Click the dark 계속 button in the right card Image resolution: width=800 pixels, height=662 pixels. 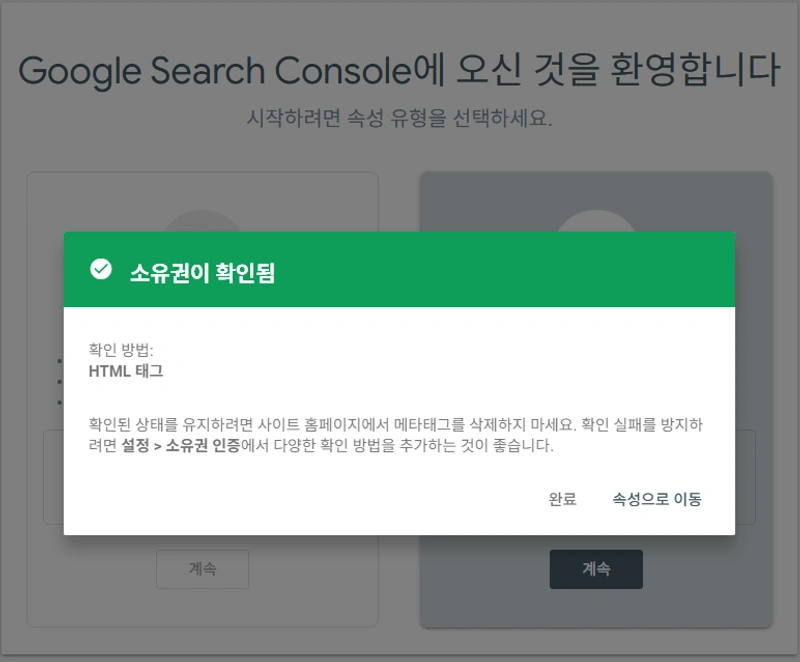click(x=596, y=569)
